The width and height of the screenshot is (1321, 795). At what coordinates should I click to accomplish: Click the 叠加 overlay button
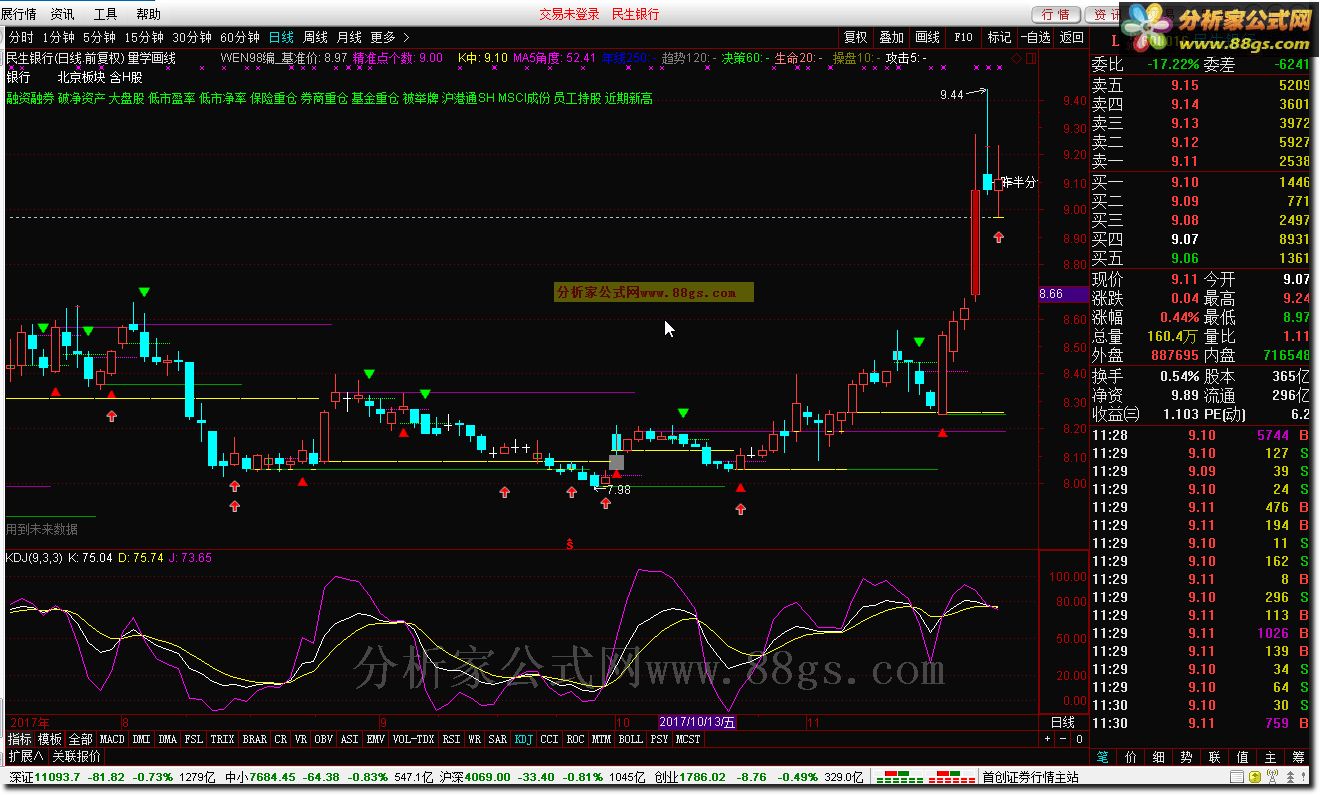891,37
